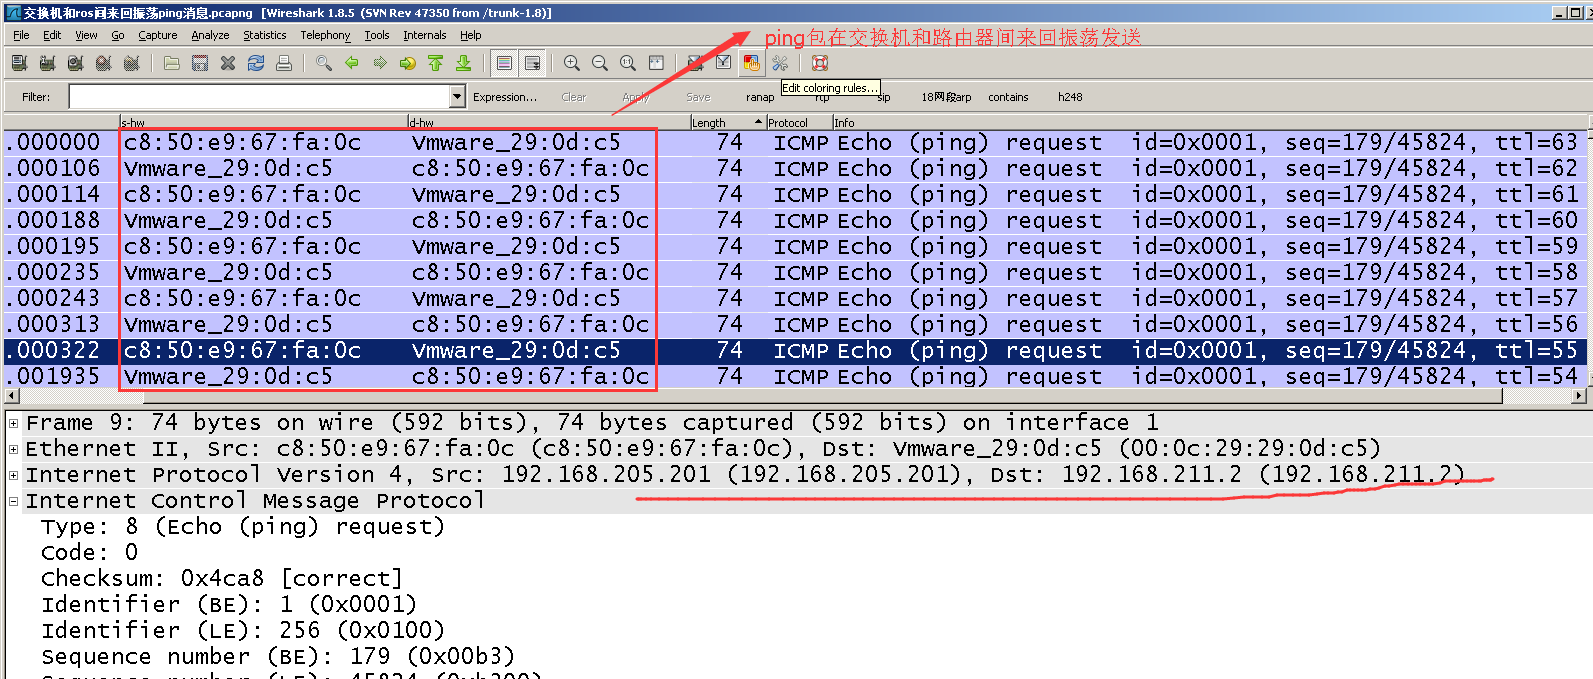Expand the Ethernet II section
1593x679 pixels.
14,449
